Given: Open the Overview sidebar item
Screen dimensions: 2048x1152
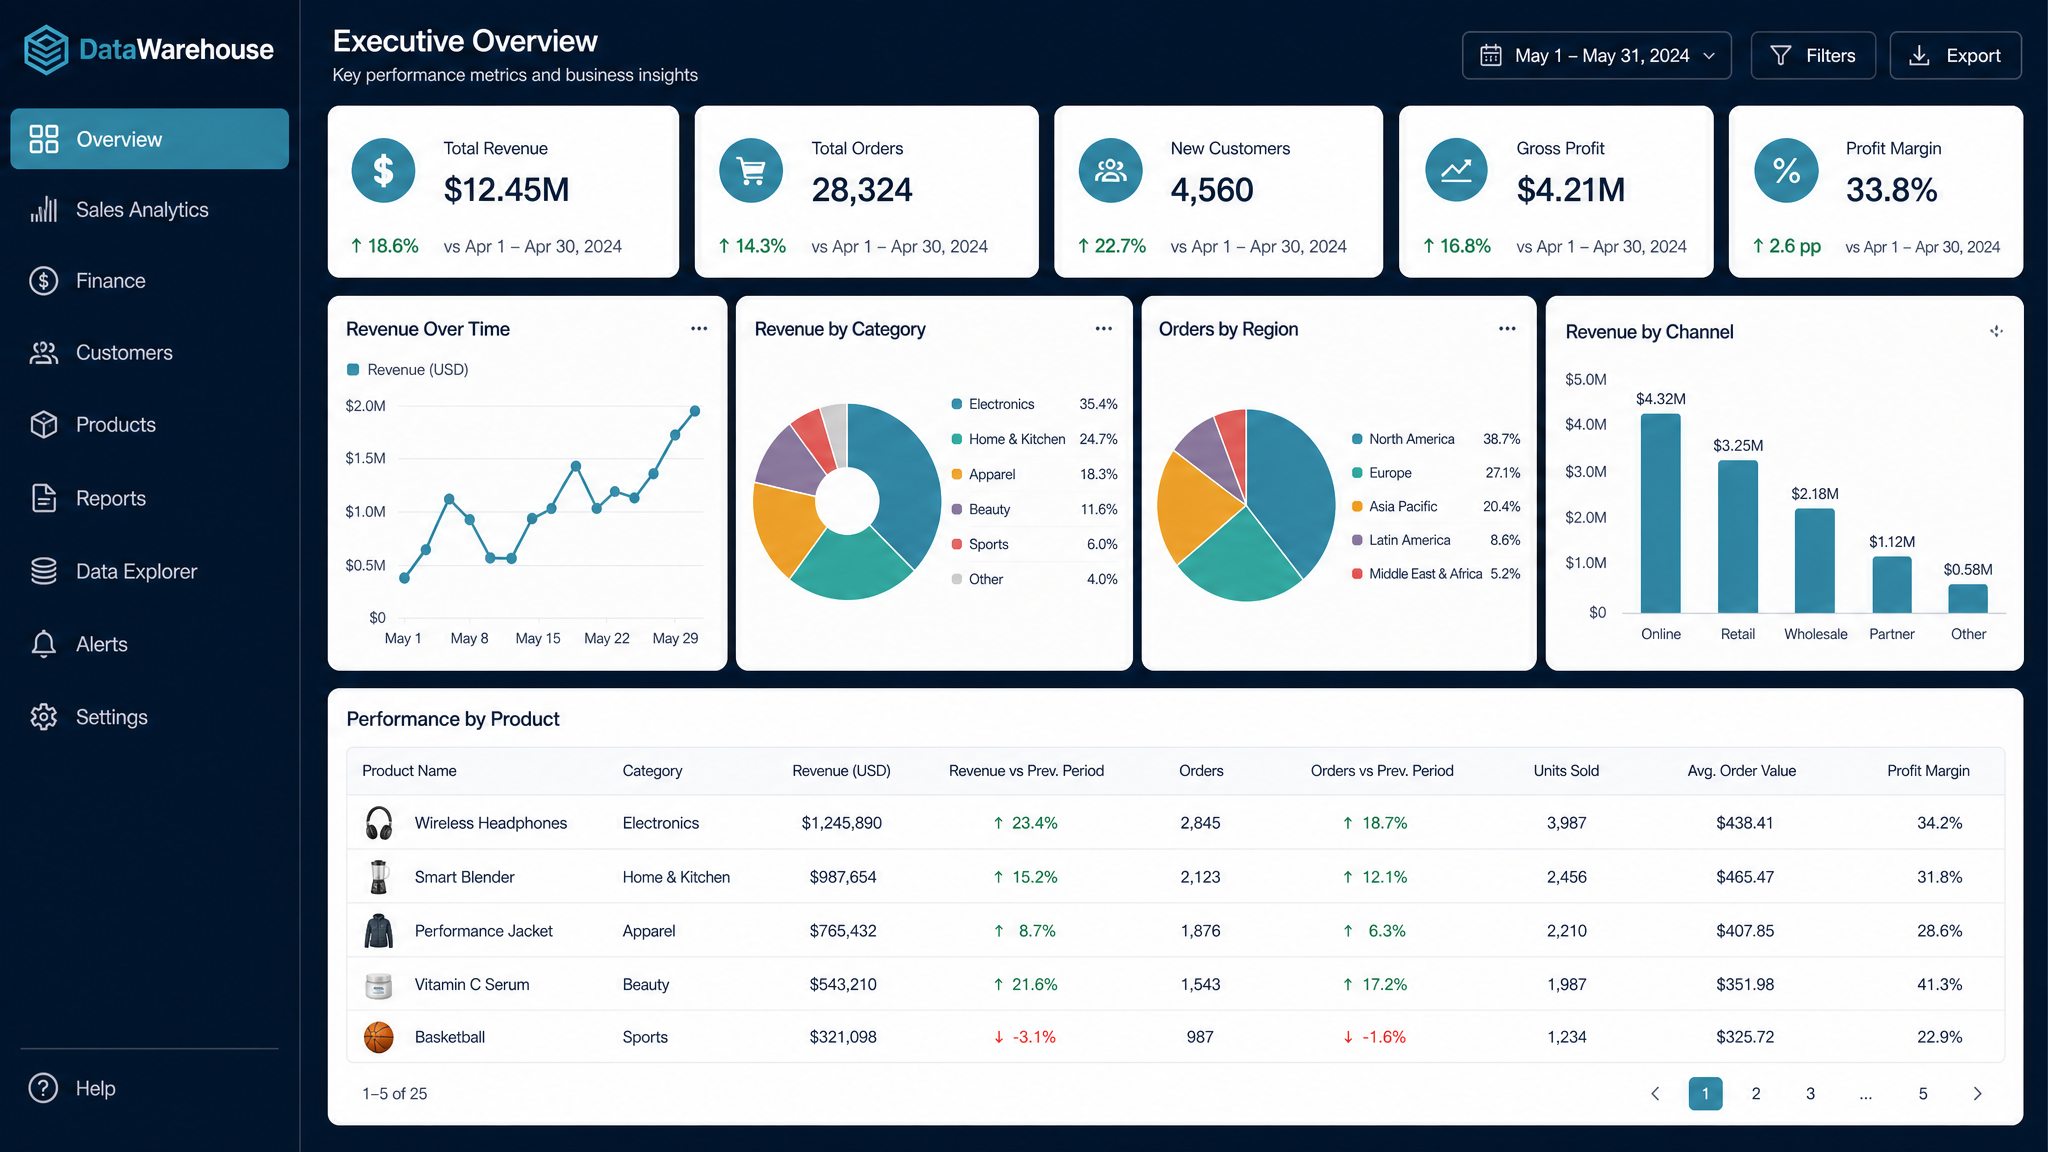Looking at the screenshot, I should pyautogui.click(x=150, y=139).
